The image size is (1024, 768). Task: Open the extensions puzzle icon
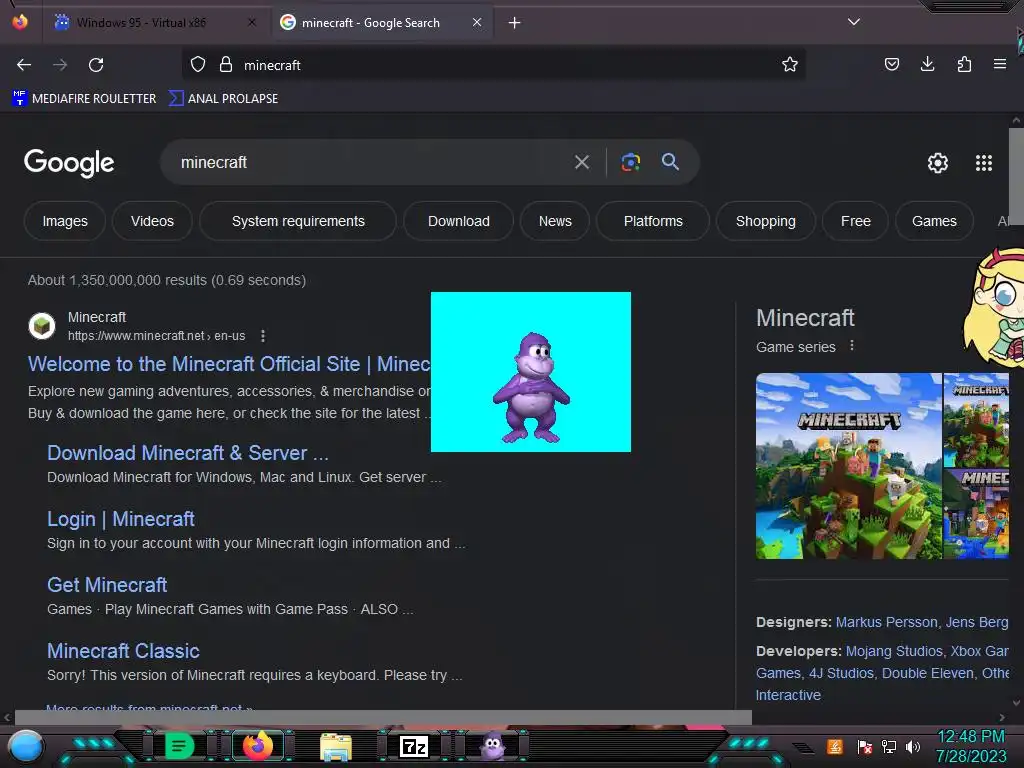964,64
